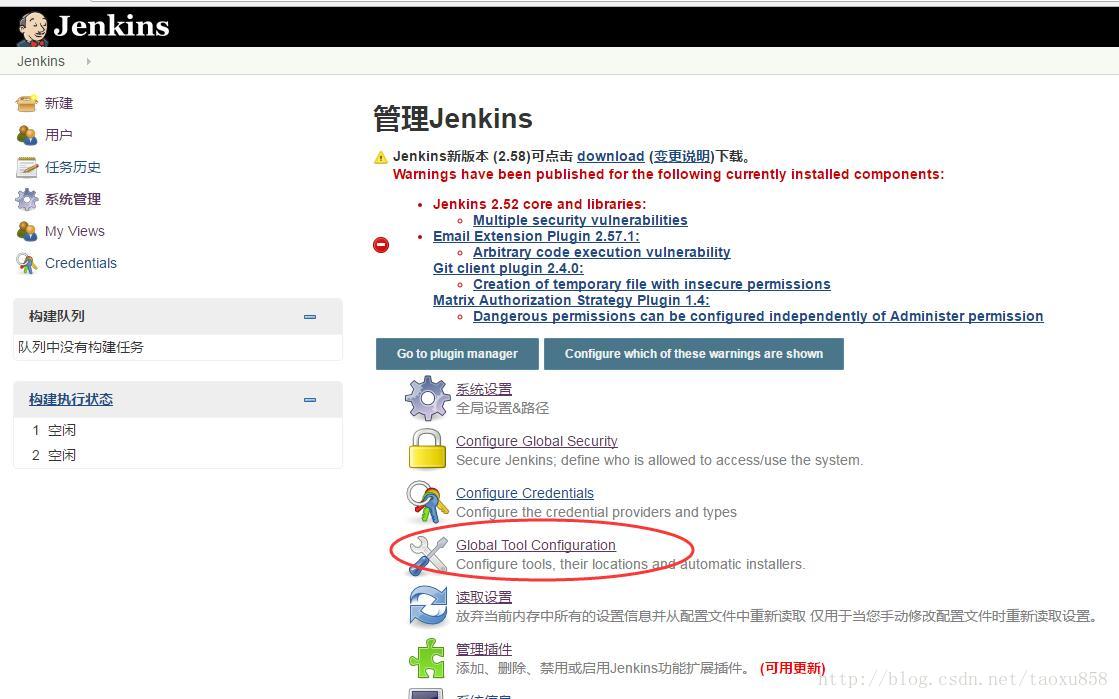Screen dimensions: 1119x699
Task: Click the red (可用更新) text
Action: [x=792, y=668]
